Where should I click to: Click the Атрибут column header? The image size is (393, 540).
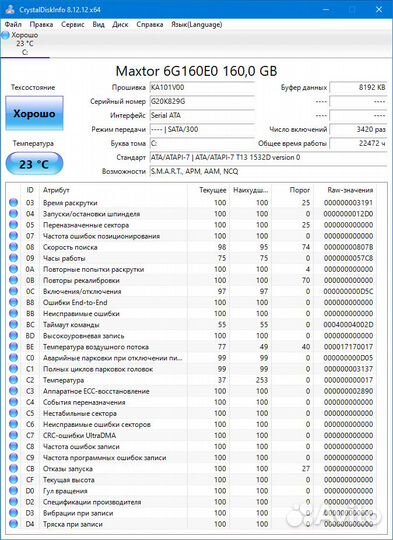tap(56, 190)
